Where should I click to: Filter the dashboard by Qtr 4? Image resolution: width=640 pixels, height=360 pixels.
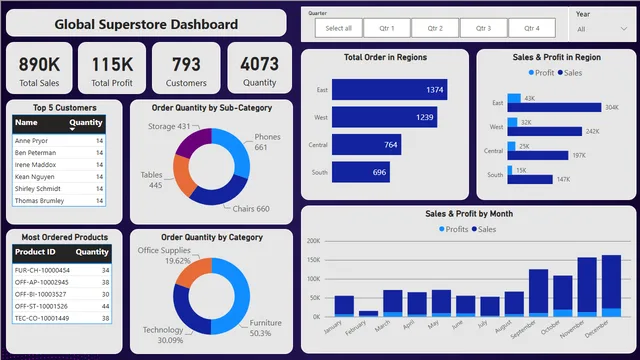click(x=531, y=28)
